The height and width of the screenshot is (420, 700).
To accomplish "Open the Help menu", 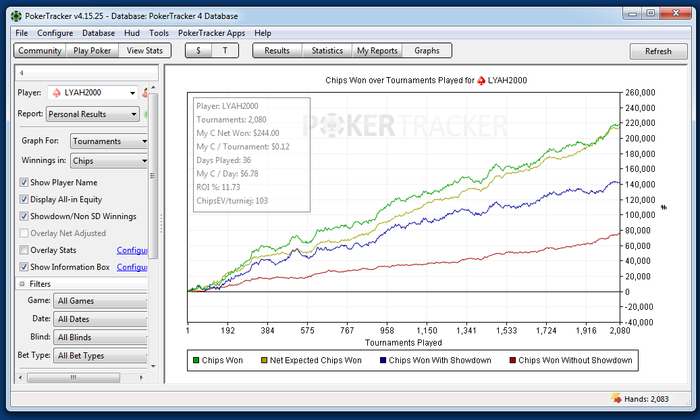I will [263, 33].
